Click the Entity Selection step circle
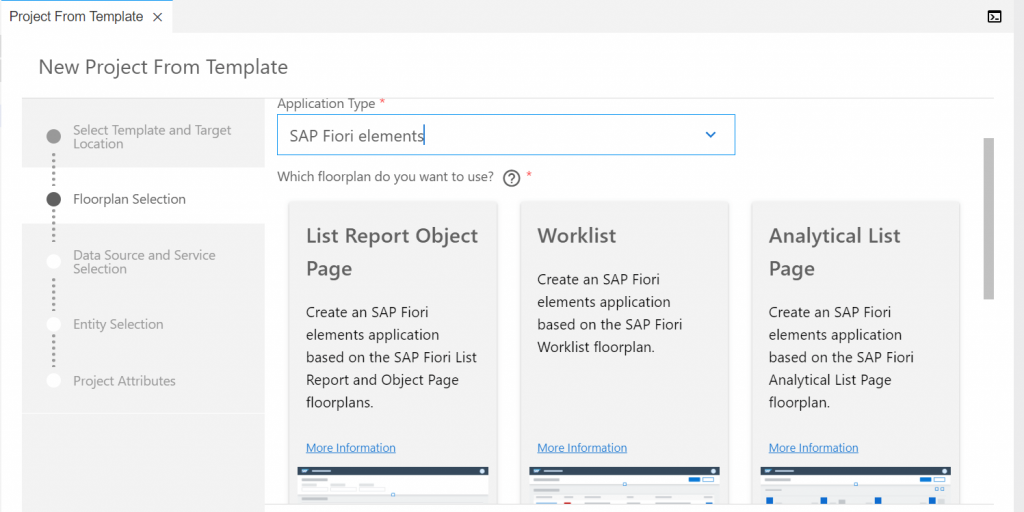The width and height of the screenshot is (1024, 512). tap(54, 325)
